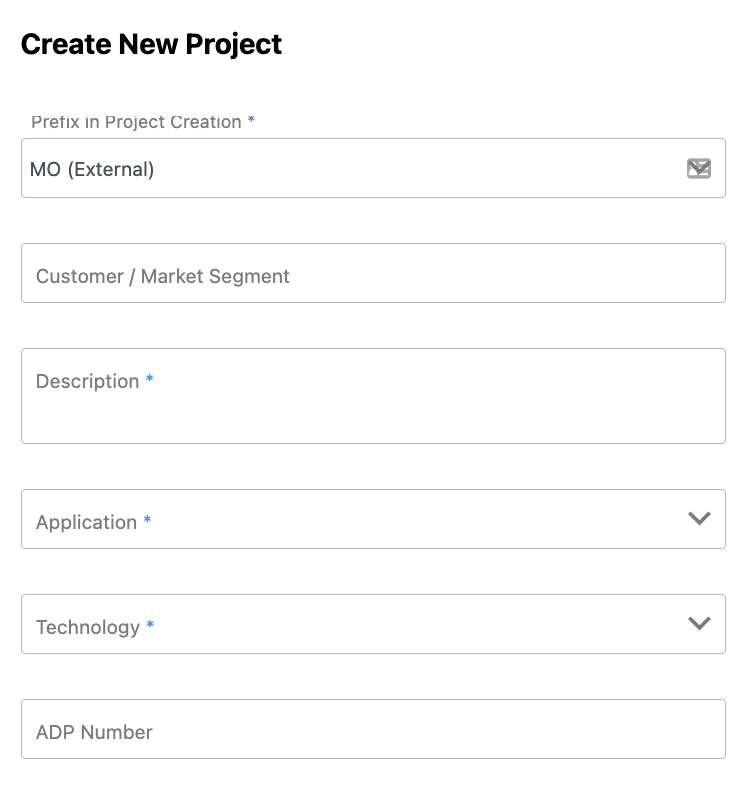Click the "ADP Number" placeholder text

point(94,732)
